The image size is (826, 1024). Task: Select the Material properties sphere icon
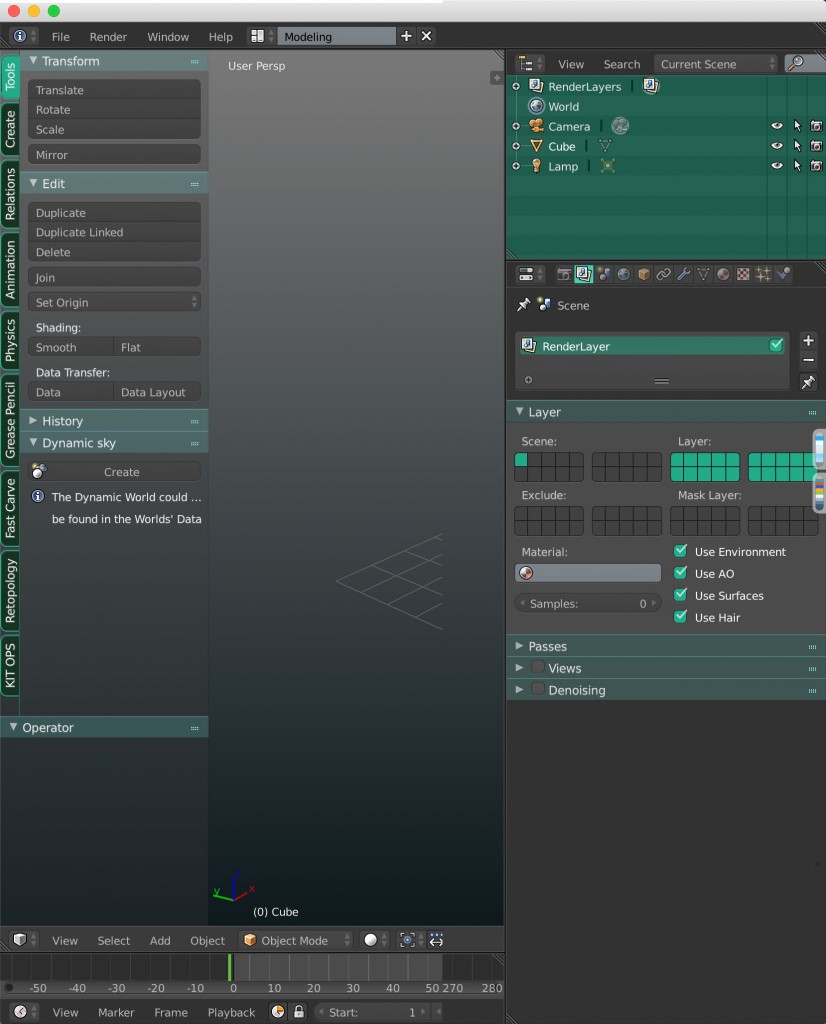point(723,273)
